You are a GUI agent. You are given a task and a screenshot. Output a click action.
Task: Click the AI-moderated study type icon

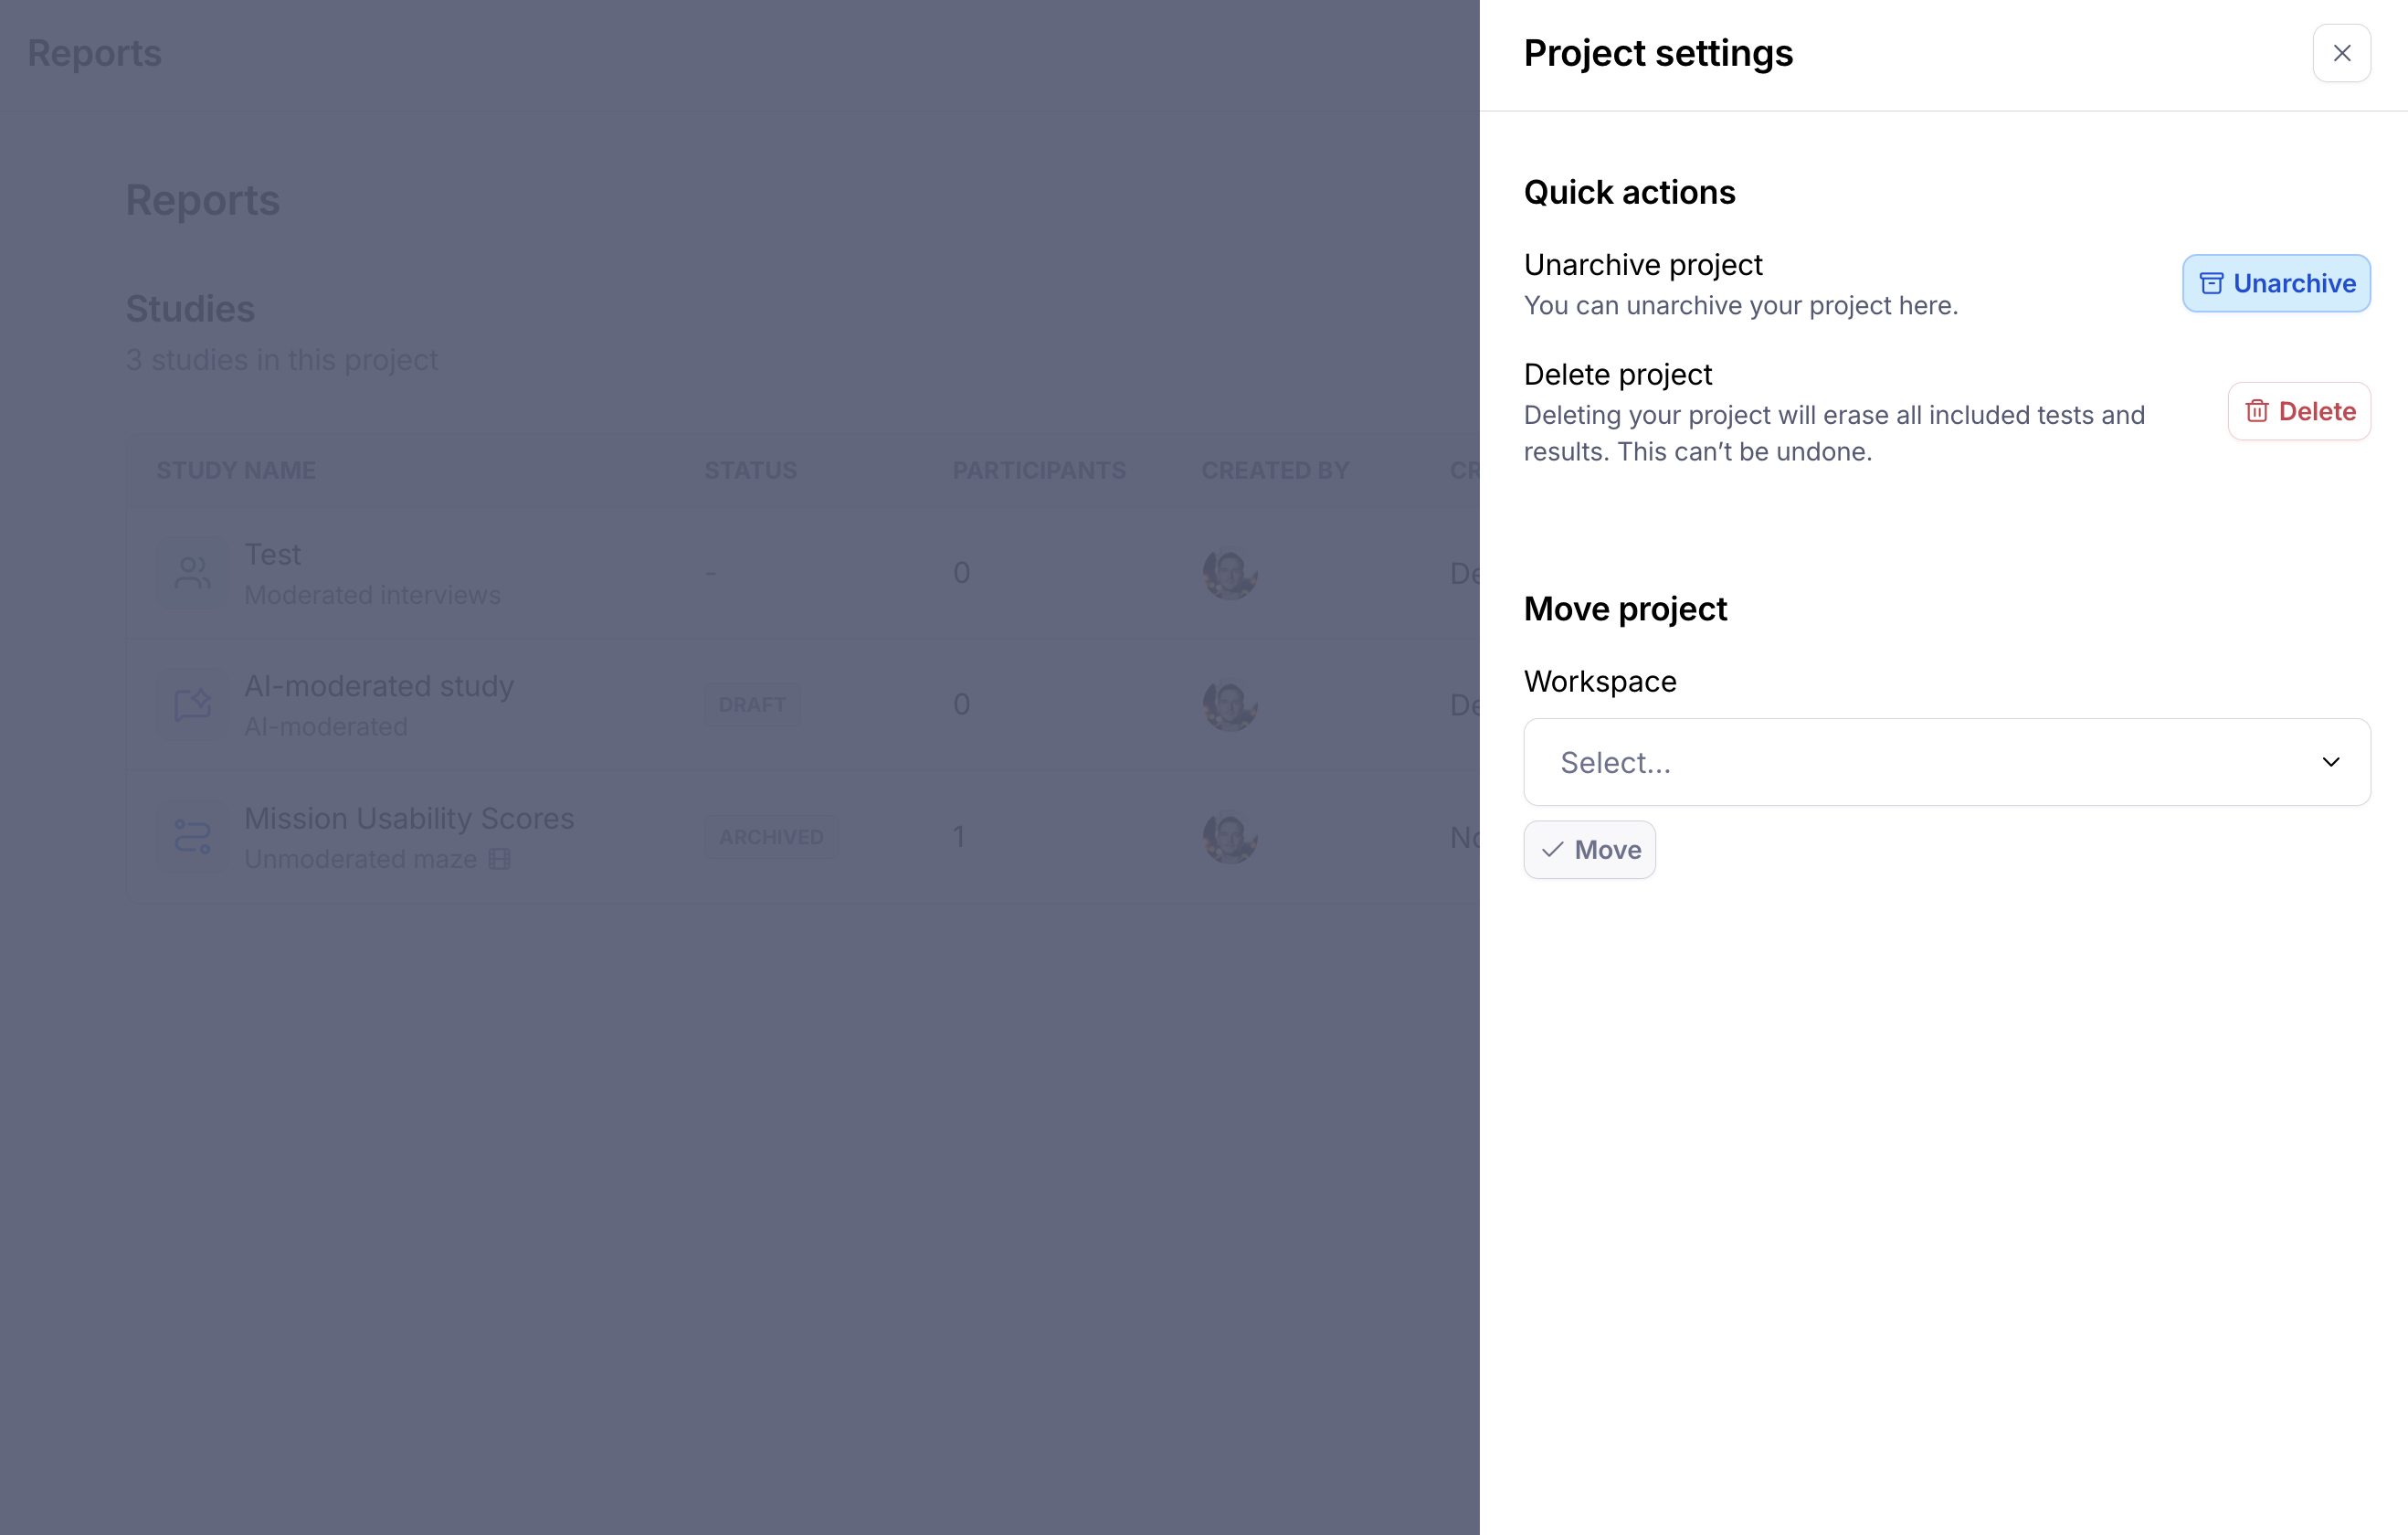pos(192,705)
